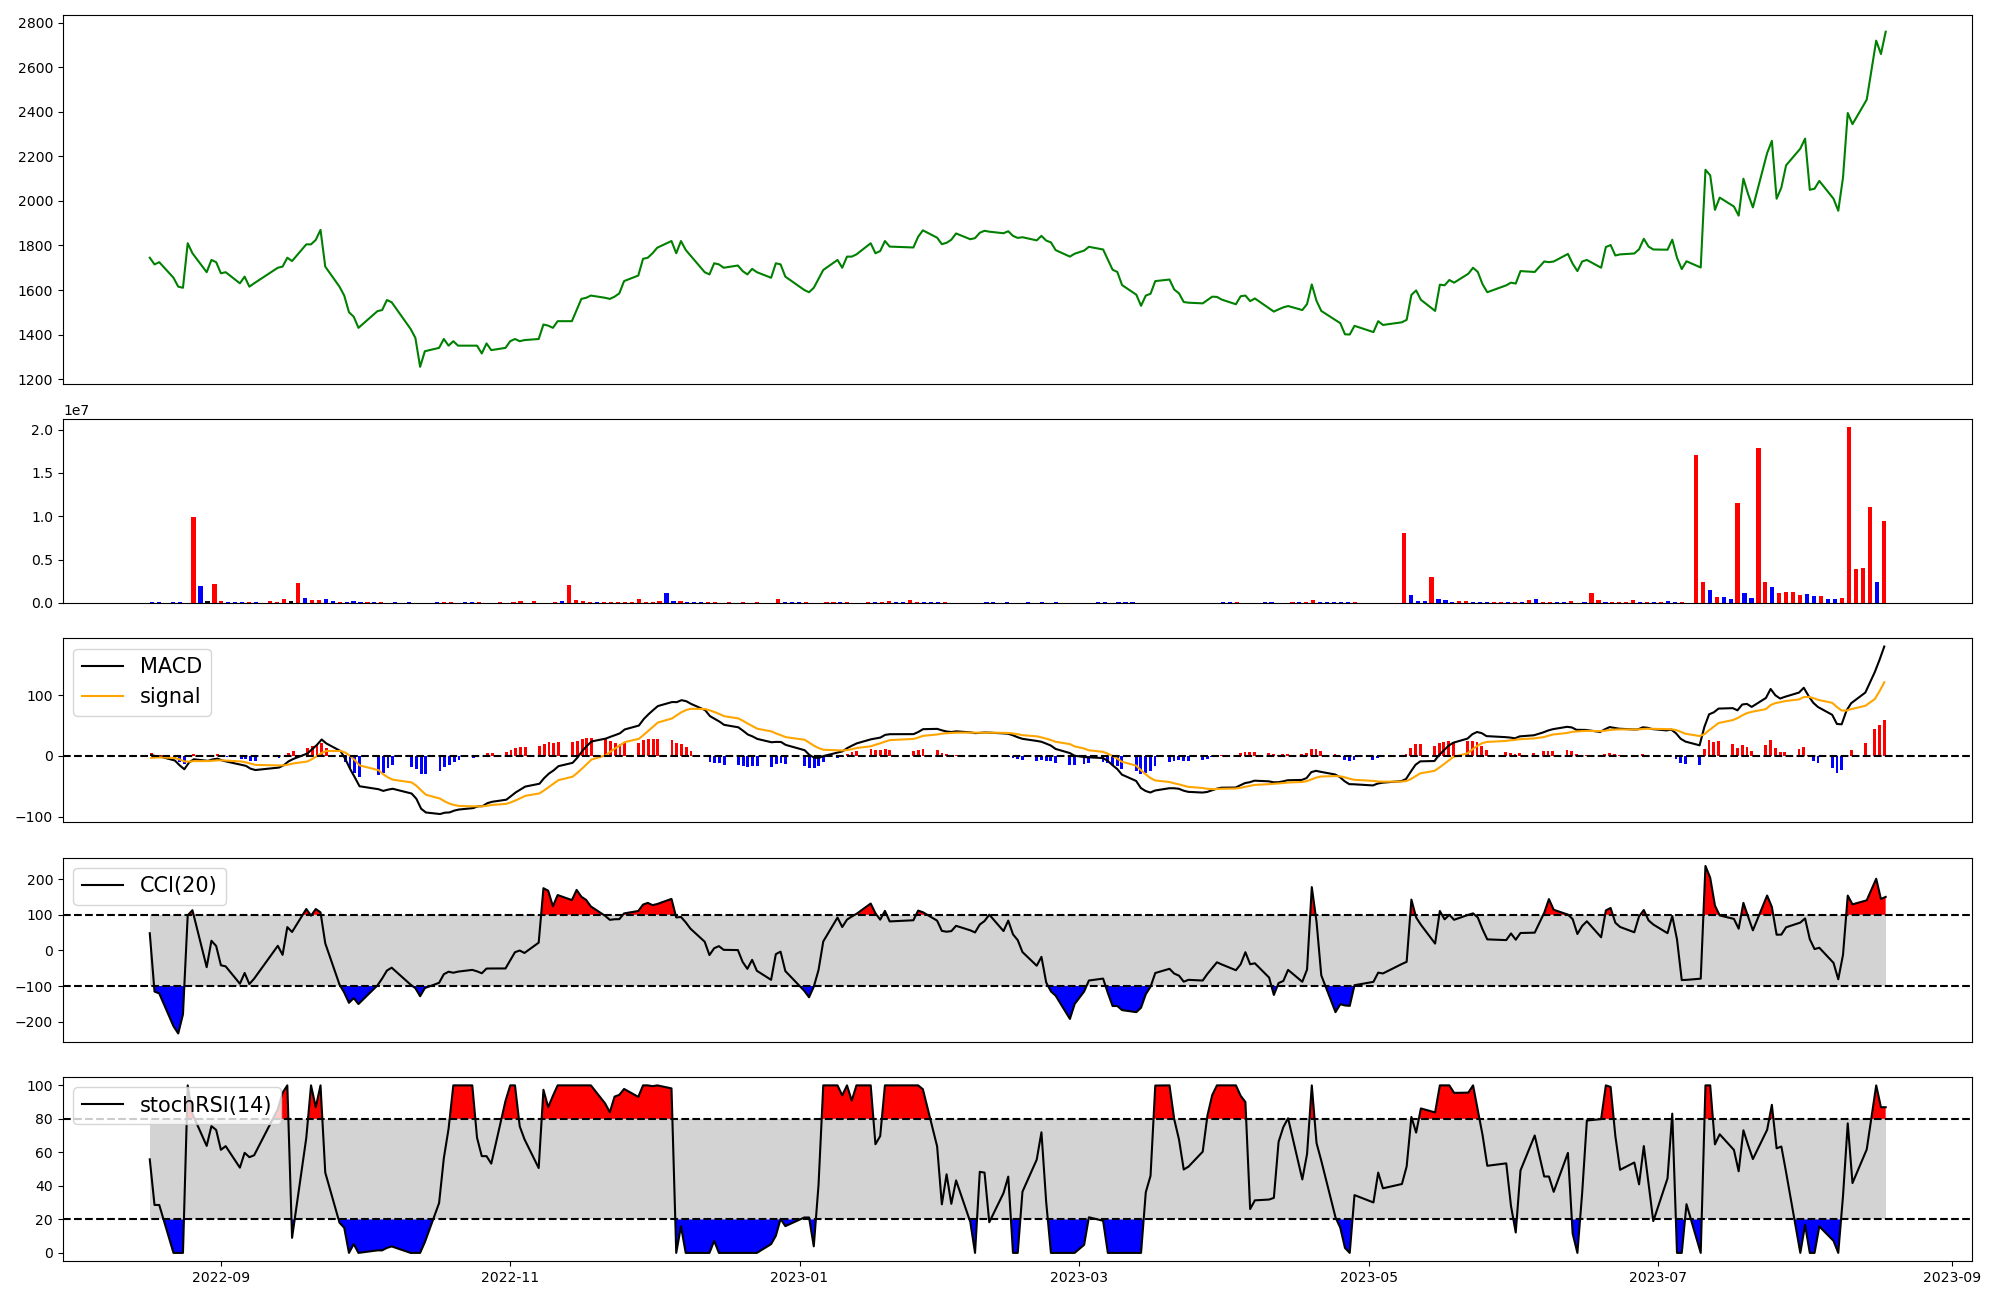Click the -100 MACD axis label

[34, 817]
